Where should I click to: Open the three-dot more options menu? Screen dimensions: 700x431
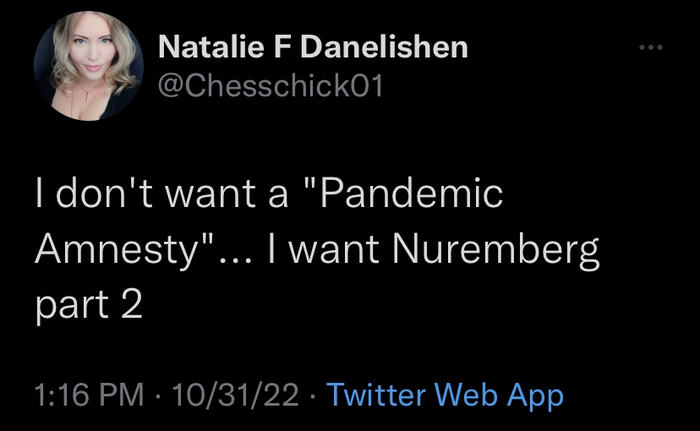tap(650, 47)
